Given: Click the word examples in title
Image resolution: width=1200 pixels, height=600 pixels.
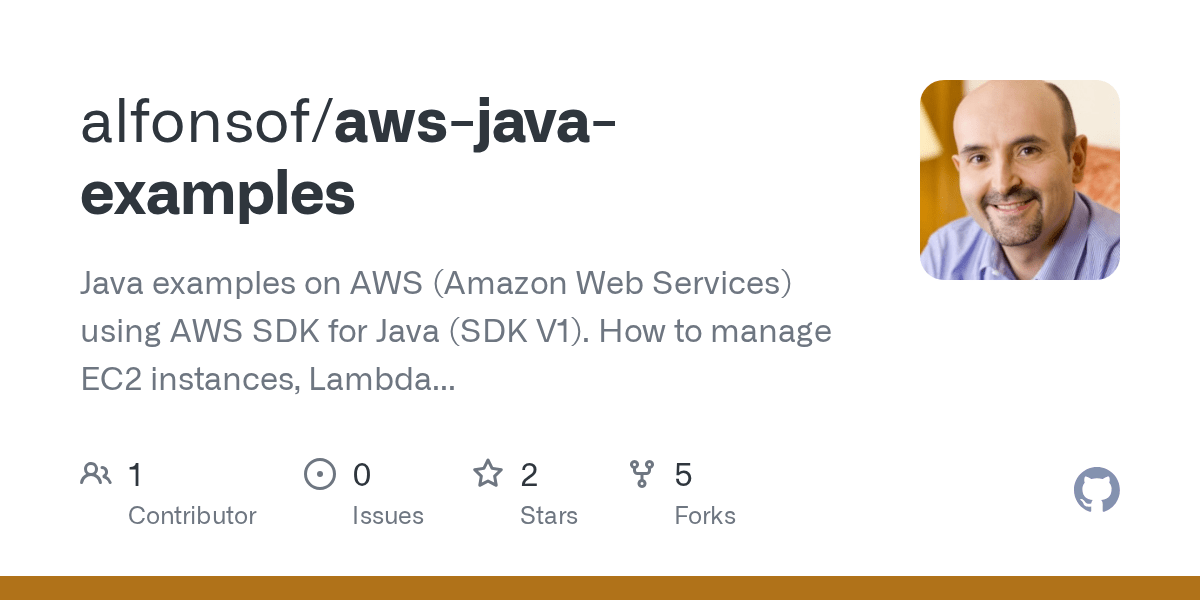Looking at the screenshot, I should (218, 193).
